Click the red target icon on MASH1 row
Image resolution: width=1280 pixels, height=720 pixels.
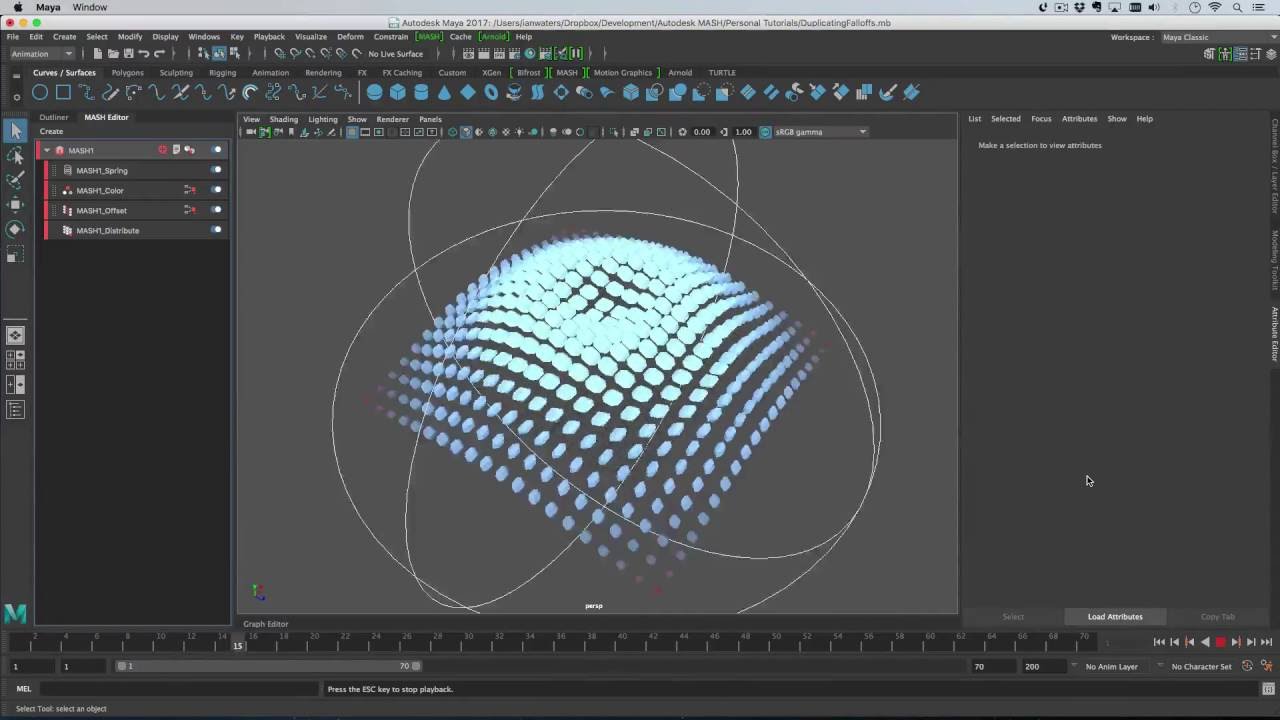[162, 150]
